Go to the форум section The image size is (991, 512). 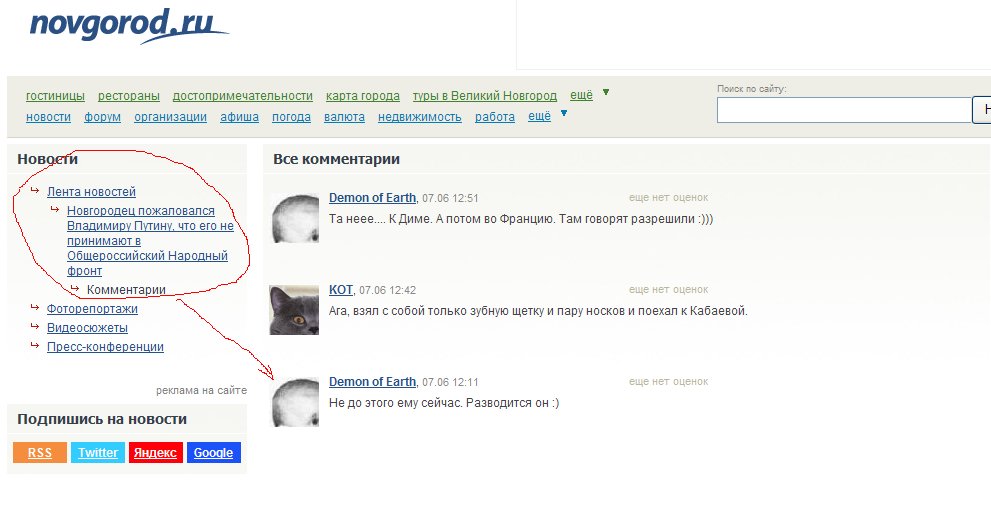pyautogui.click(x=102, y=117)
